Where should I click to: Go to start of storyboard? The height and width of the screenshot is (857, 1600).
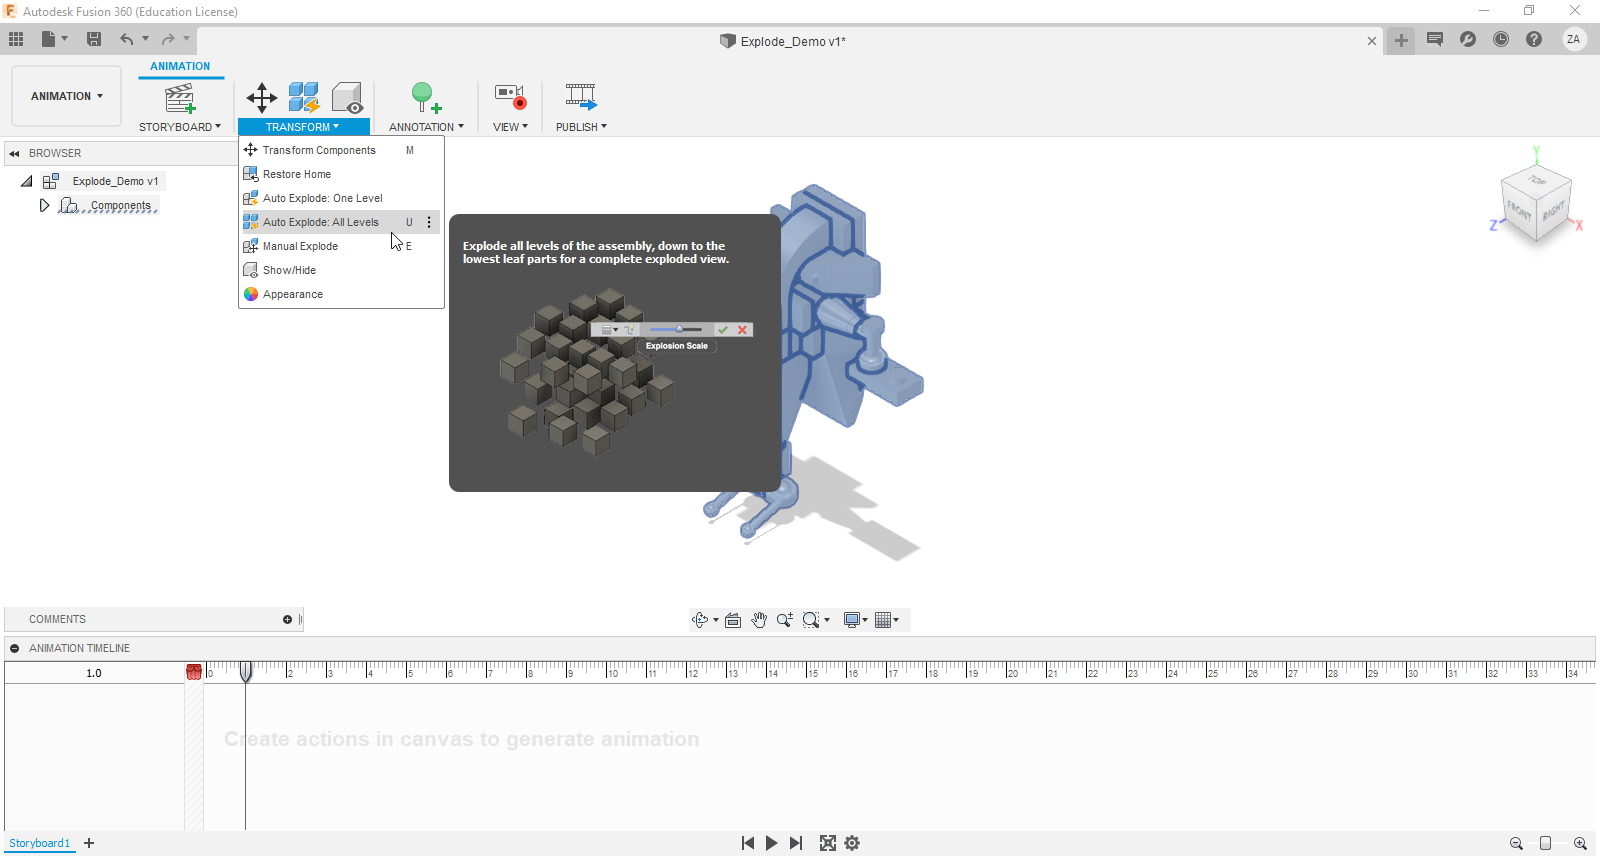(748, 843)
